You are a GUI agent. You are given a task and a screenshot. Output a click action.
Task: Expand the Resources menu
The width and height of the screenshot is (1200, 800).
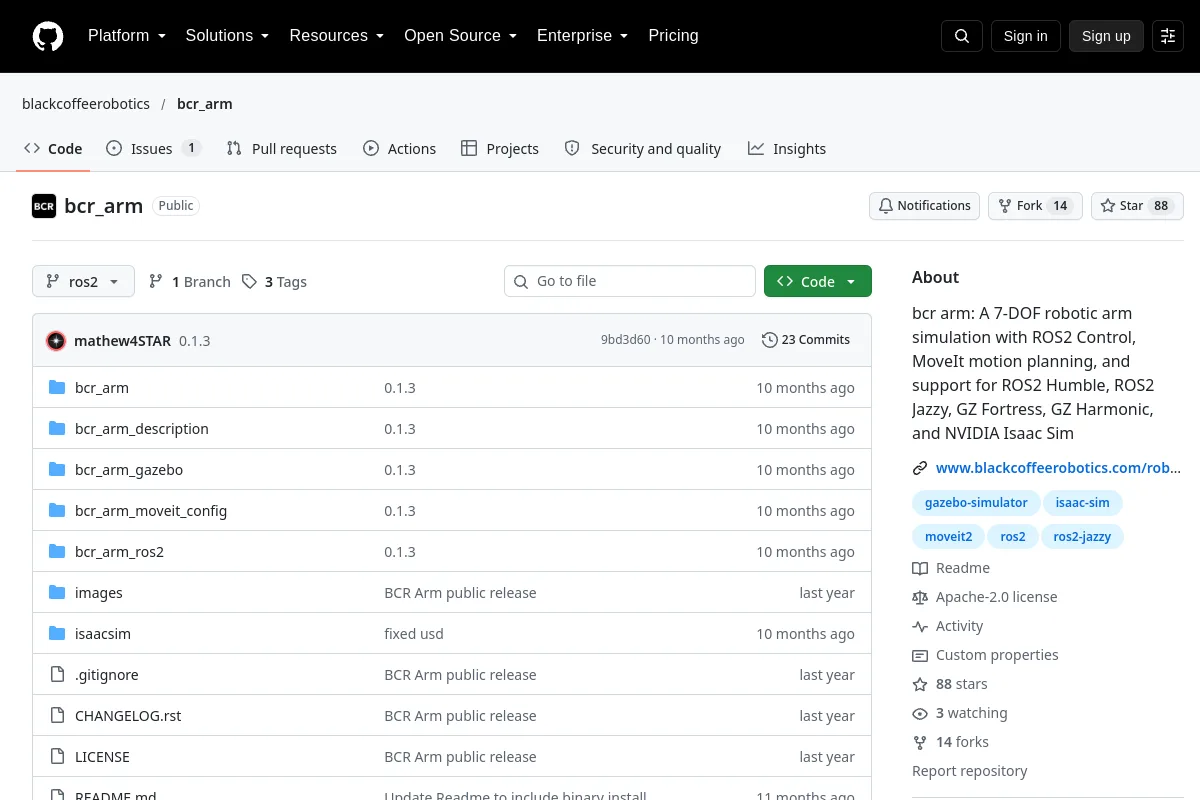(336, 36)
